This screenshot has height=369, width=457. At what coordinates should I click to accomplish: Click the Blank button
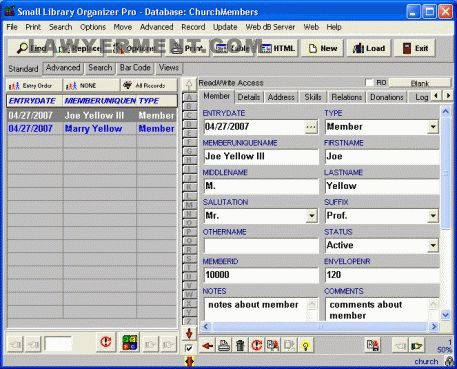[420, 83]
